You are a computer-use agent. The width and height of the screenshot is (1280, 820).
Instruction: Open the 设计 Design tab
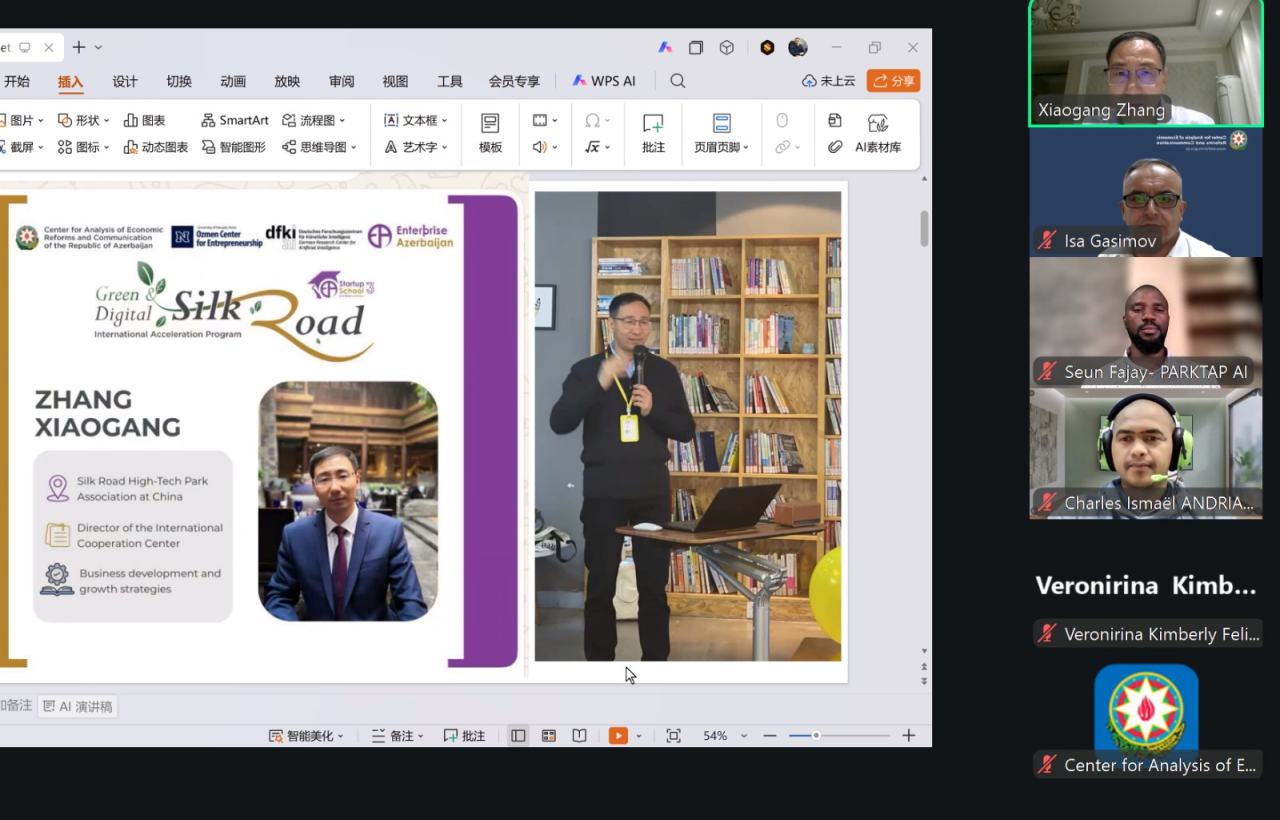pos(125,81)
